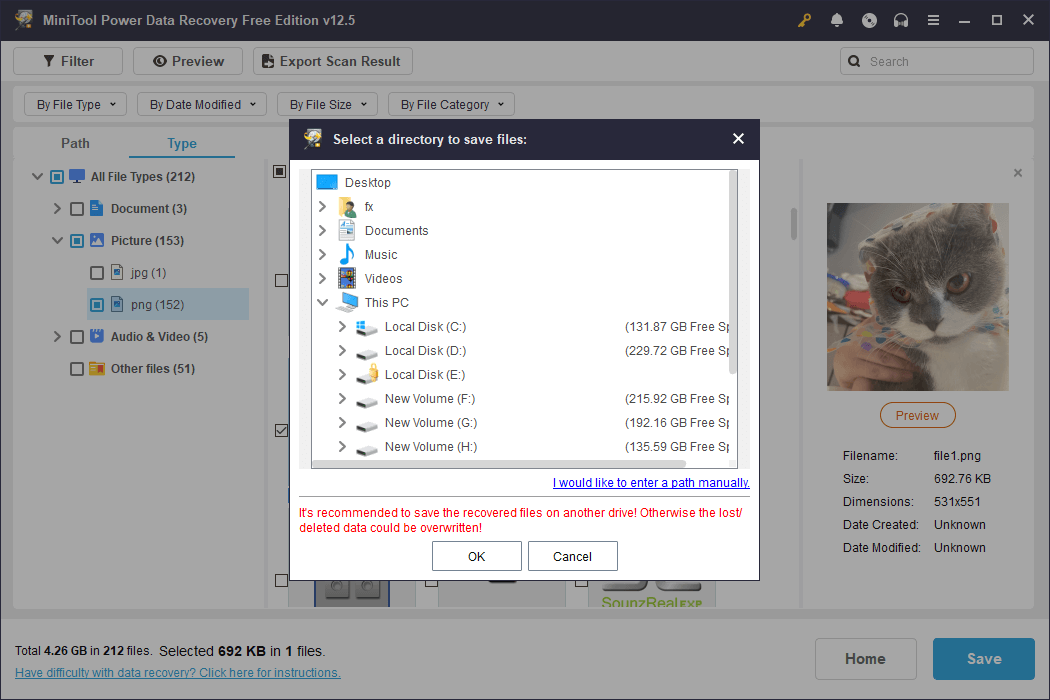The height and width of the screenshot is (700, 1050).
Task: Toggle the select-all checkbox above file list
Action: pos(280,171)
